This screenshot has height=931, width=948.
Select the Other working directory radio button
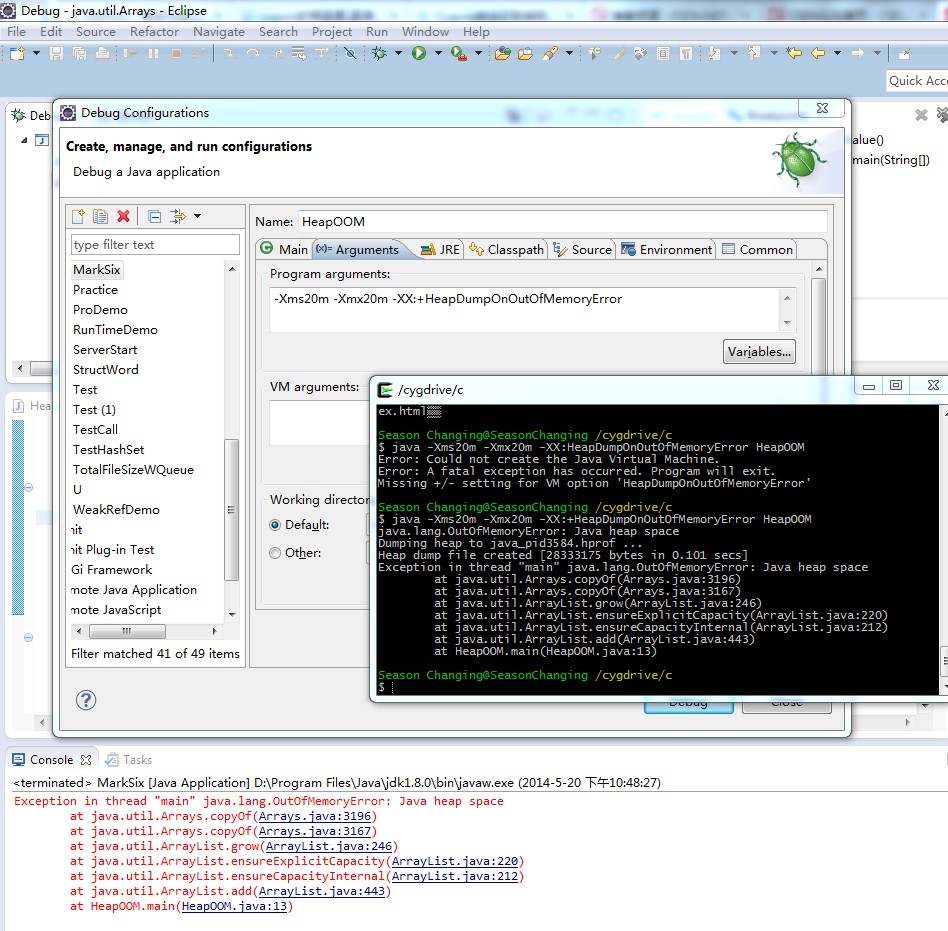[x=275, y=553]
